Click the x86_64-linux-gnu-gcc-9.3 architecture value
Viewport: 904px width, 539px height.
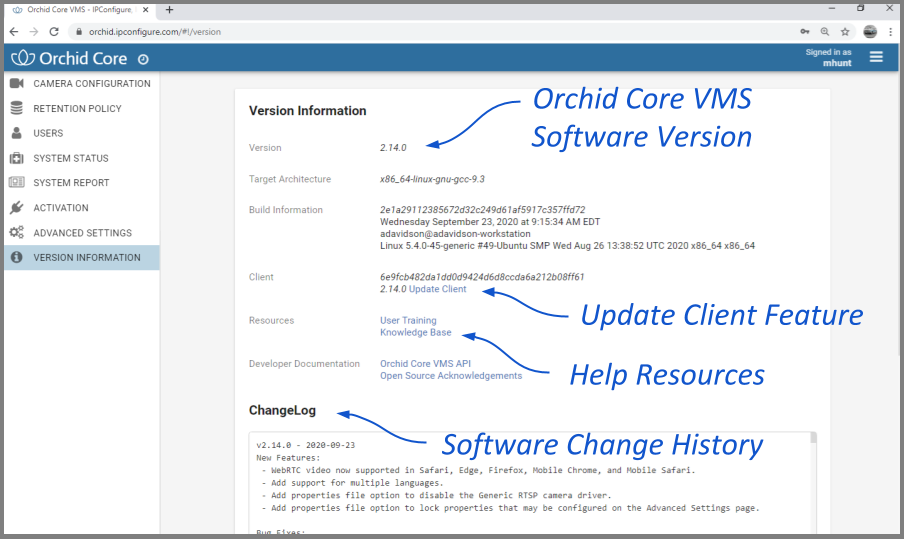432,179
